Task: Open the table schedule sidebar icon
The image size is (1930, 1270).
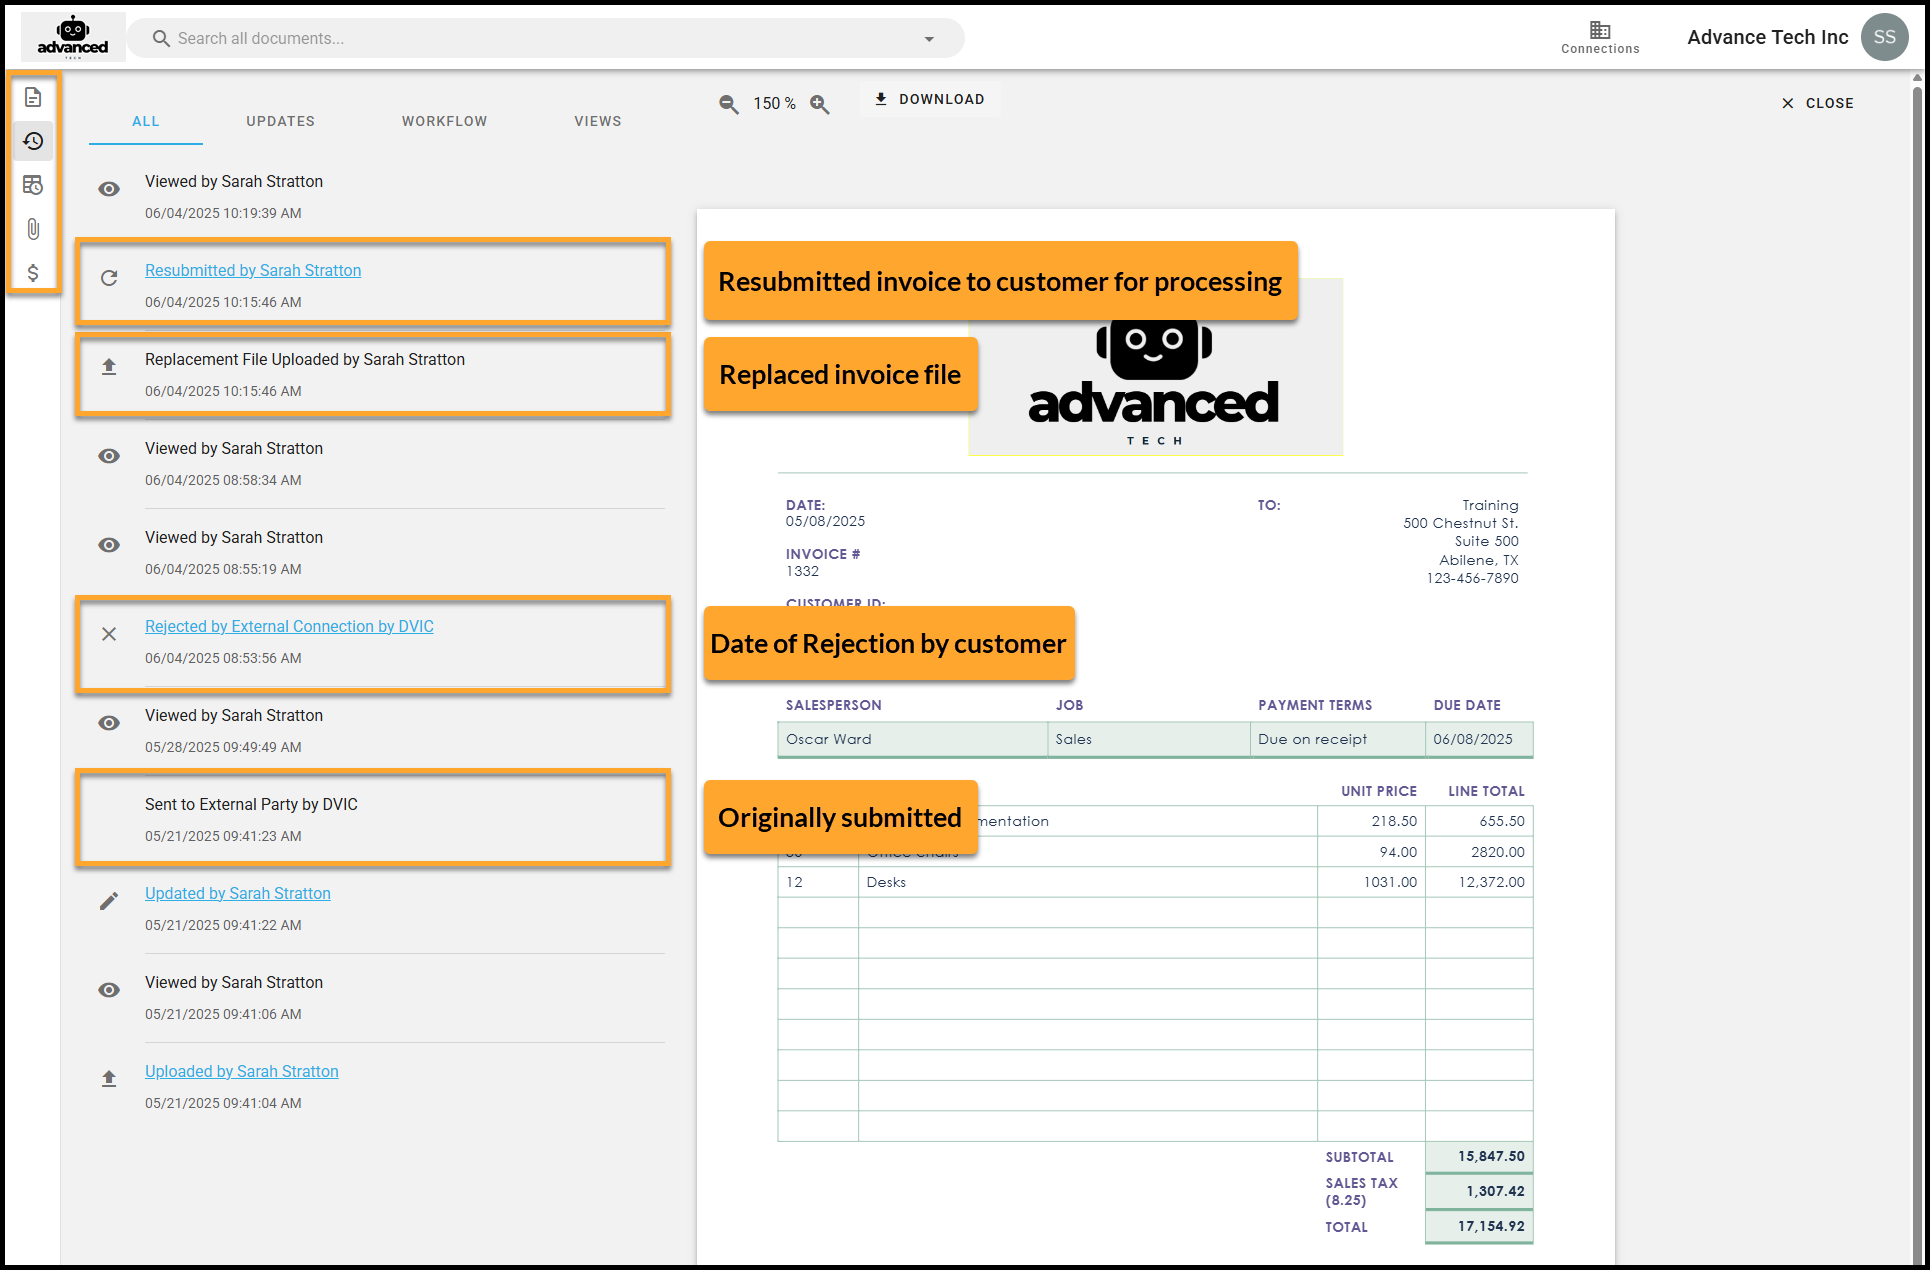Action: coord(33,185)
